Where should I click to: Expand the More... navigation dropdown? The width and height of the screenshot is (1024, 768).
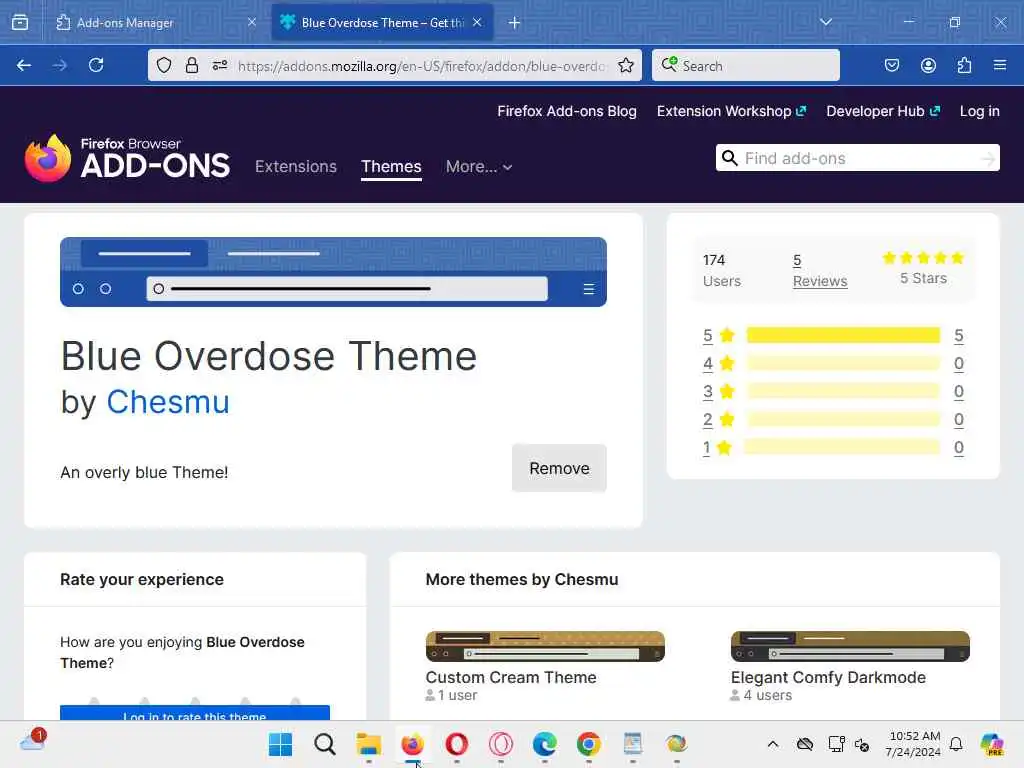click(x=479, y=167)
